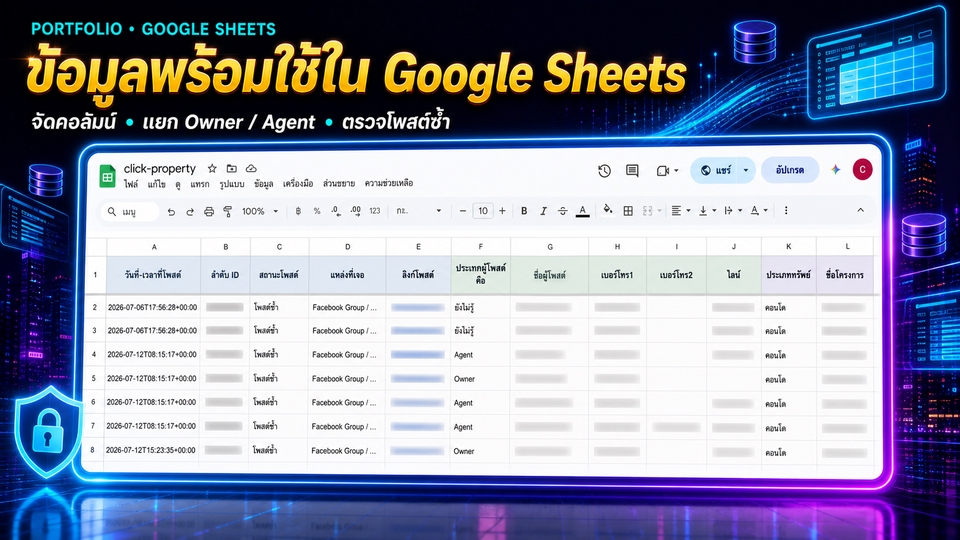Select the Owner cell in row 5
Viewport: 960px width, 540px height.
point(480,378)
